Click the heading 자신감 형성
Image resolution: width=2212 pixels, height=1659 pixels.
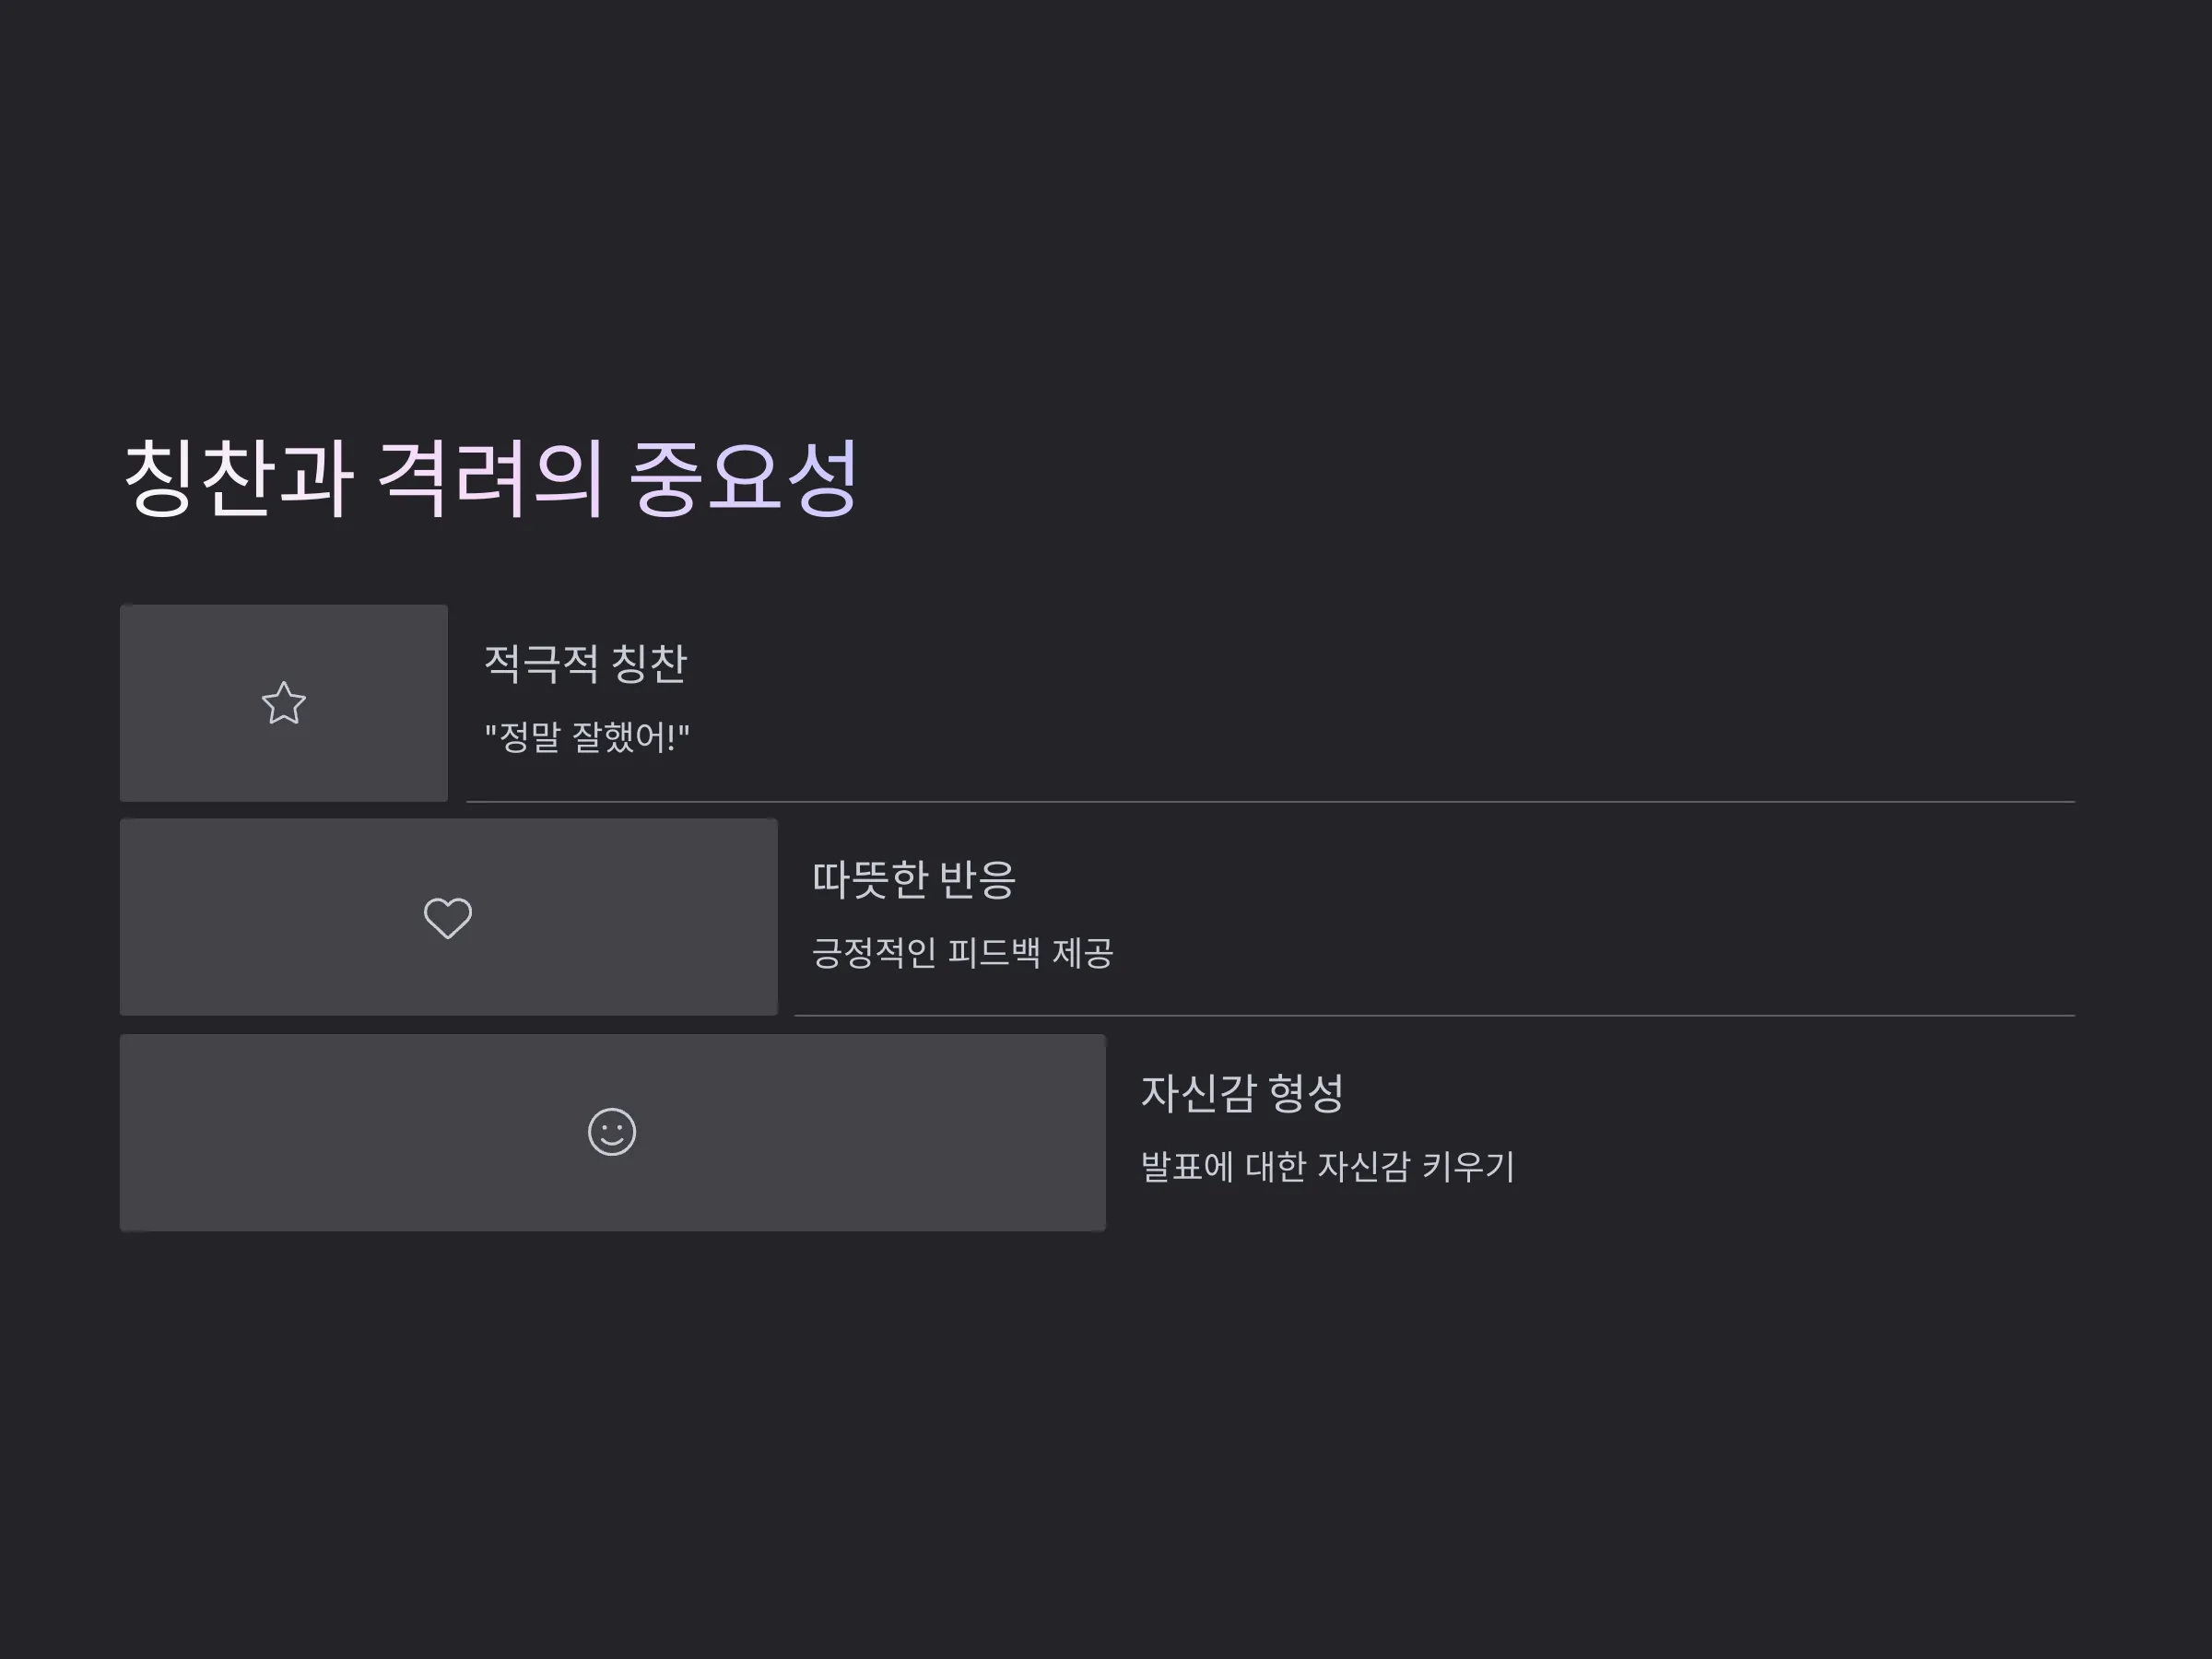tap(1242, 1094)
